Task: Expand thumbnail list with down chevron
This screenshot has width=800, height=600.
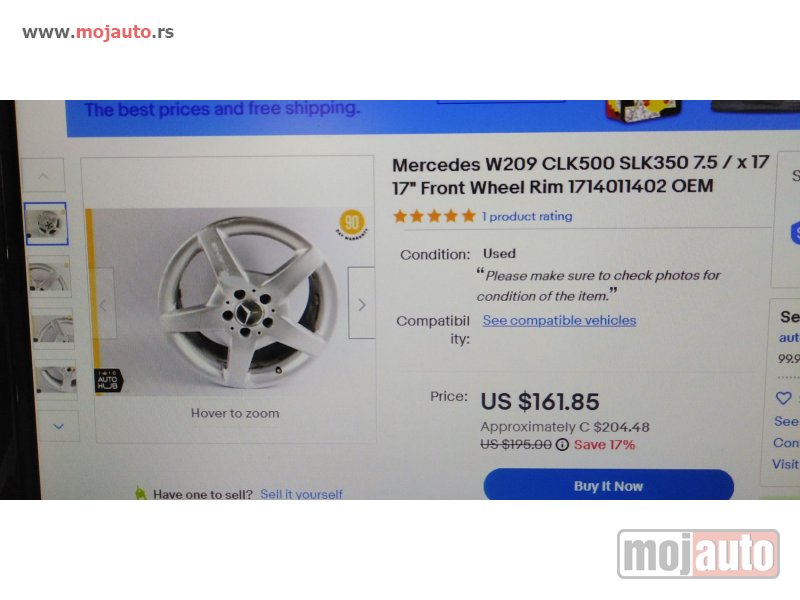Action: tap(59, 426)
